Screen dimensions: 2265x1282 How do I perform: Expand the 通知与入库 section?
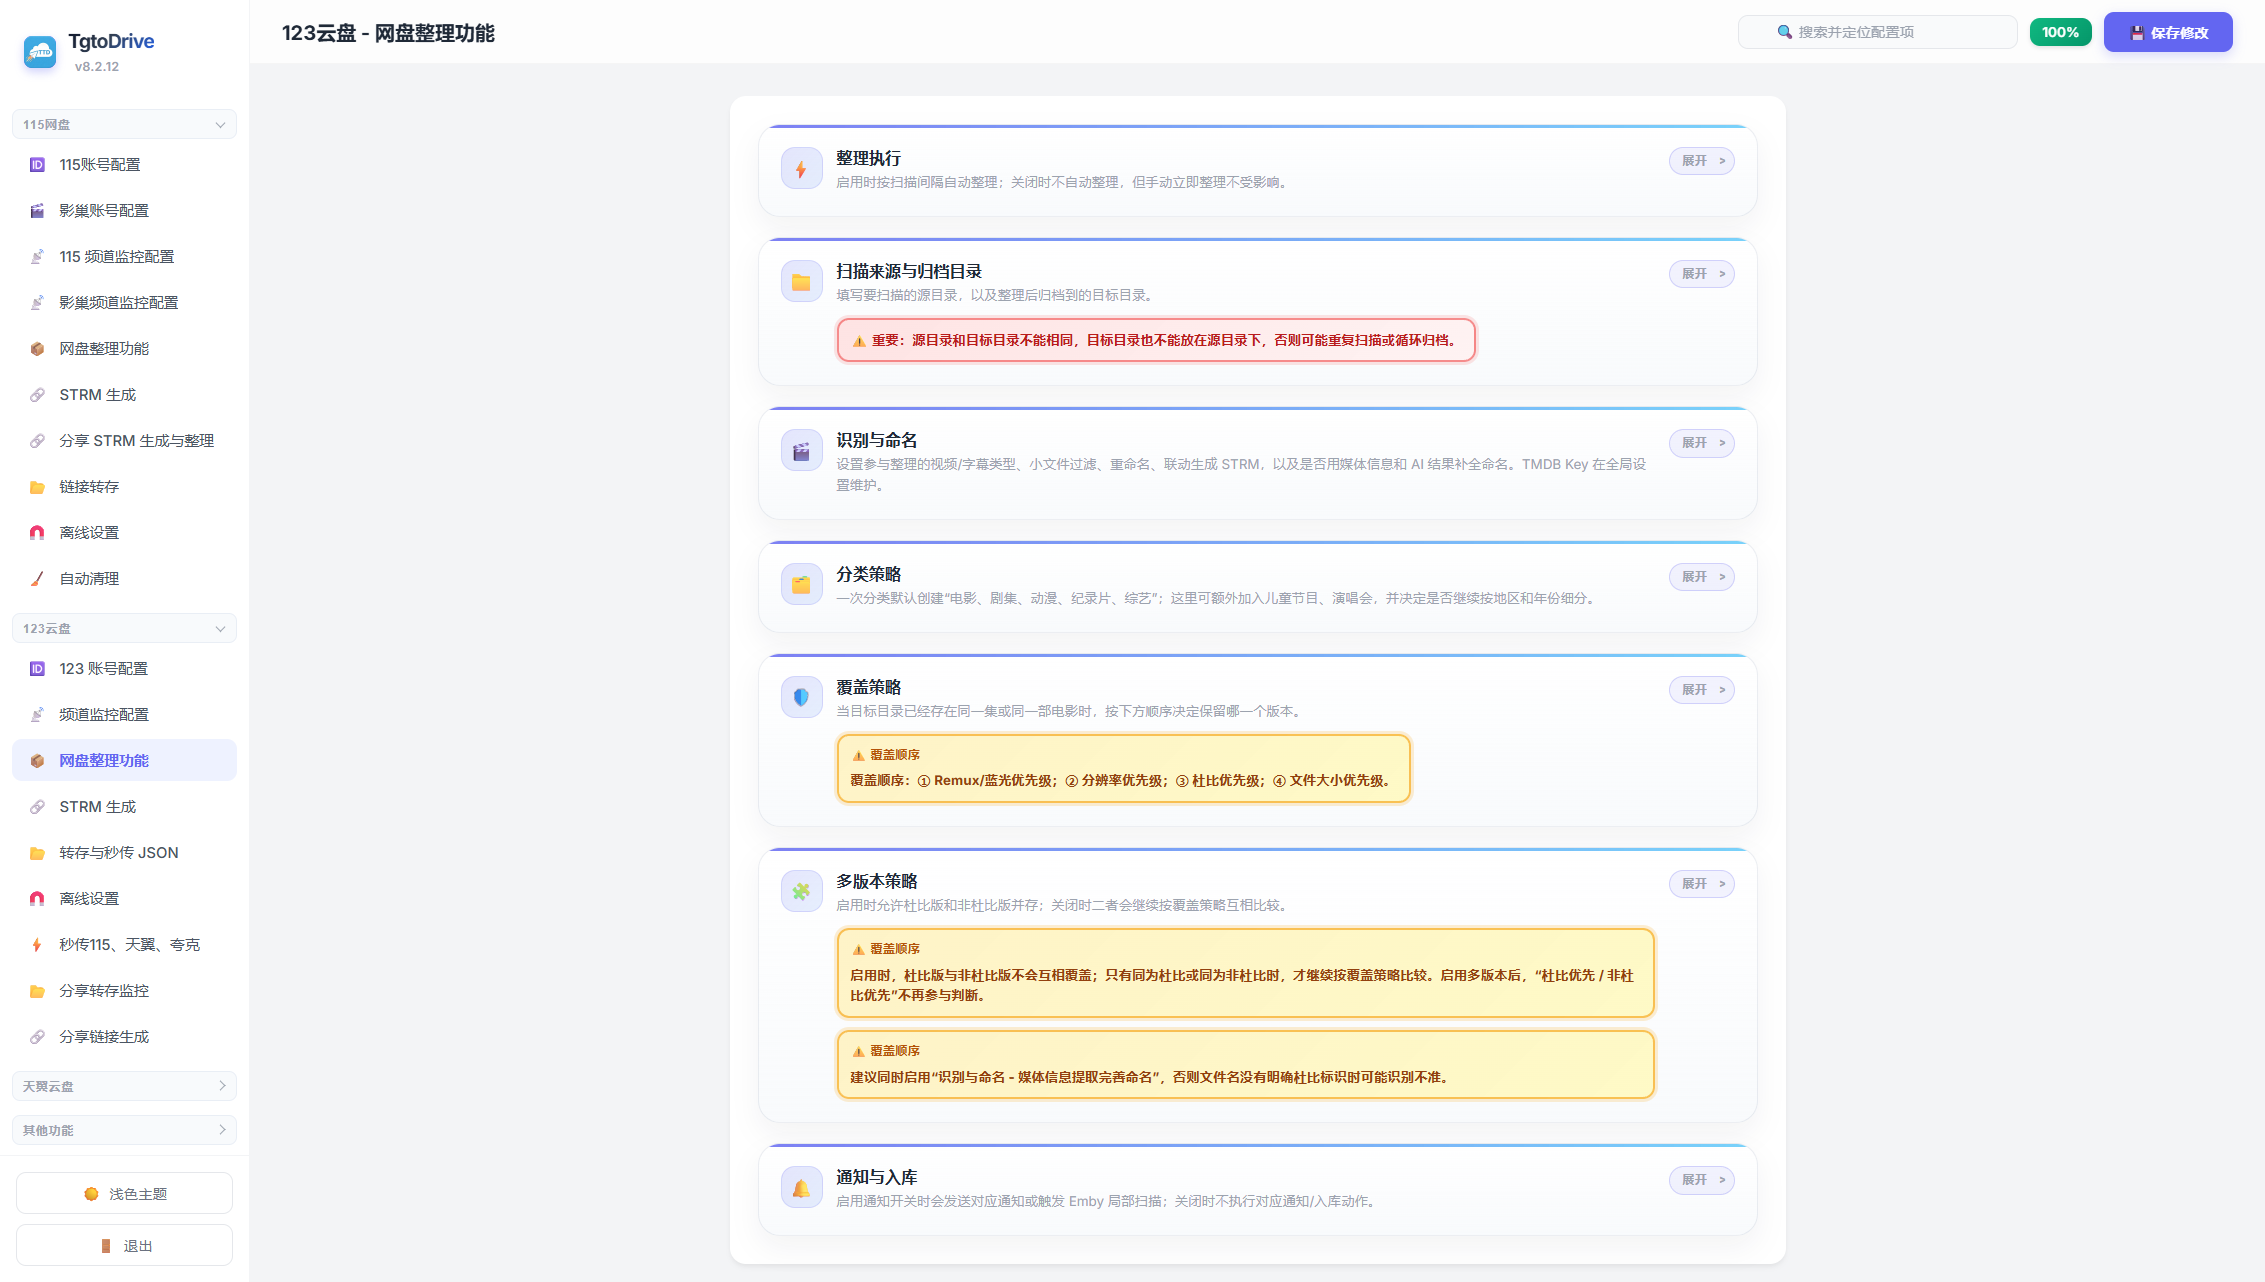pyautogui.click(x=1701, y=1180)
